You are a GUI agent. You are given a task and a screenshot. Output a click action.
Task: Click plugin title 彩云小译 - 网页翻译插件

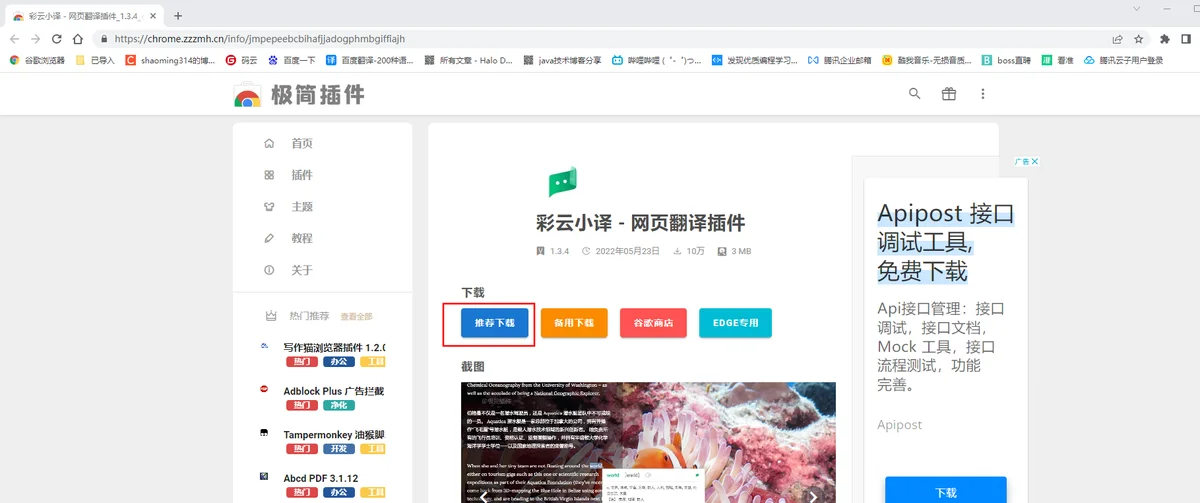click(640, 222)
